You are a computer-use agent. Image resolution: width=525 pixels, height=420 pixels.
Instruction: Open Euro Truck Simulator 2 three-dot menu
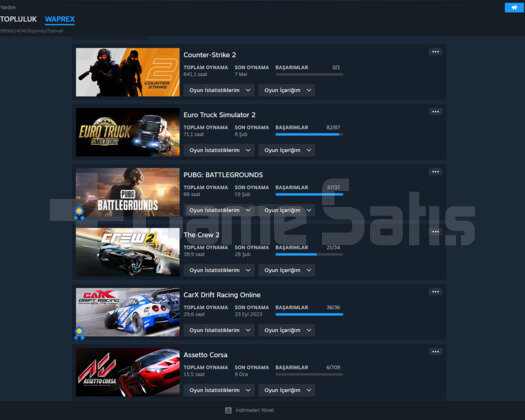(x=435, y=112)
